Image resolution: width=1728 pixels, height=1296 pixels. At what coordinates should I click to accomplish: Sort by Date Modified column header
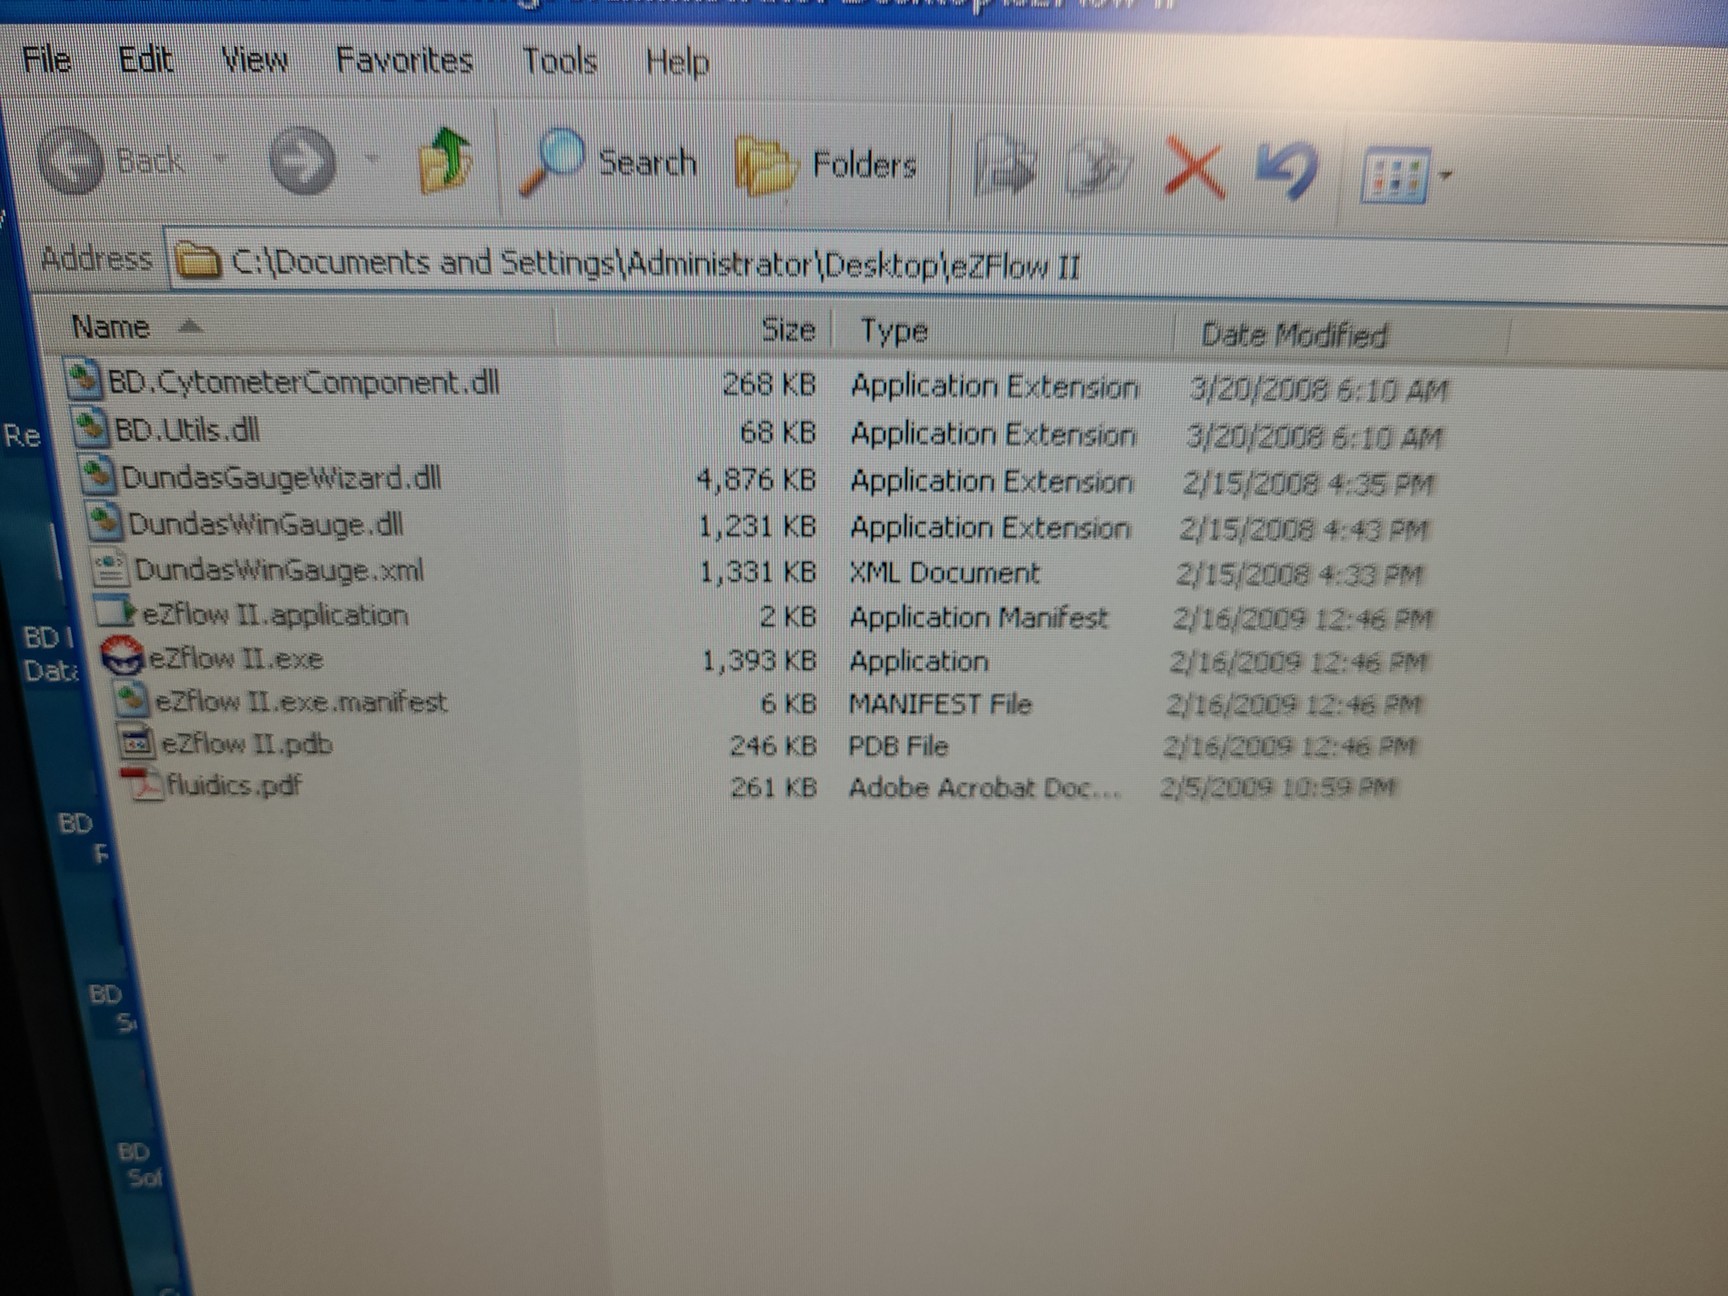(x=1293, y=334)
